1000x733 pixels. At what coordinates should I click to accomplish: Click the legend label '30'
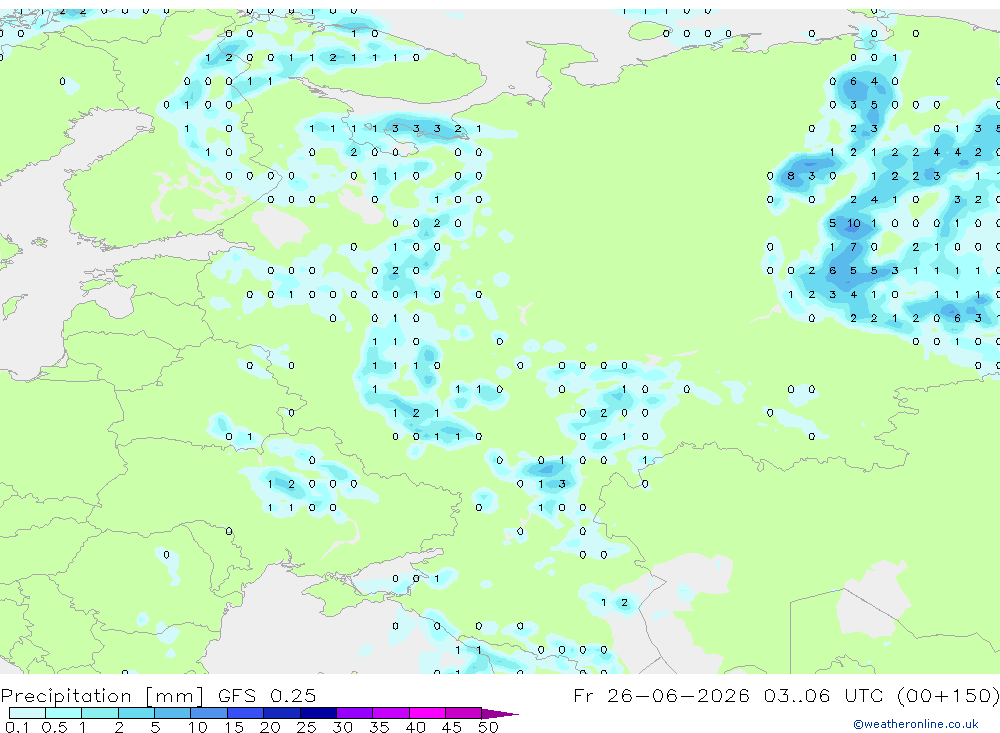point(342,727)
